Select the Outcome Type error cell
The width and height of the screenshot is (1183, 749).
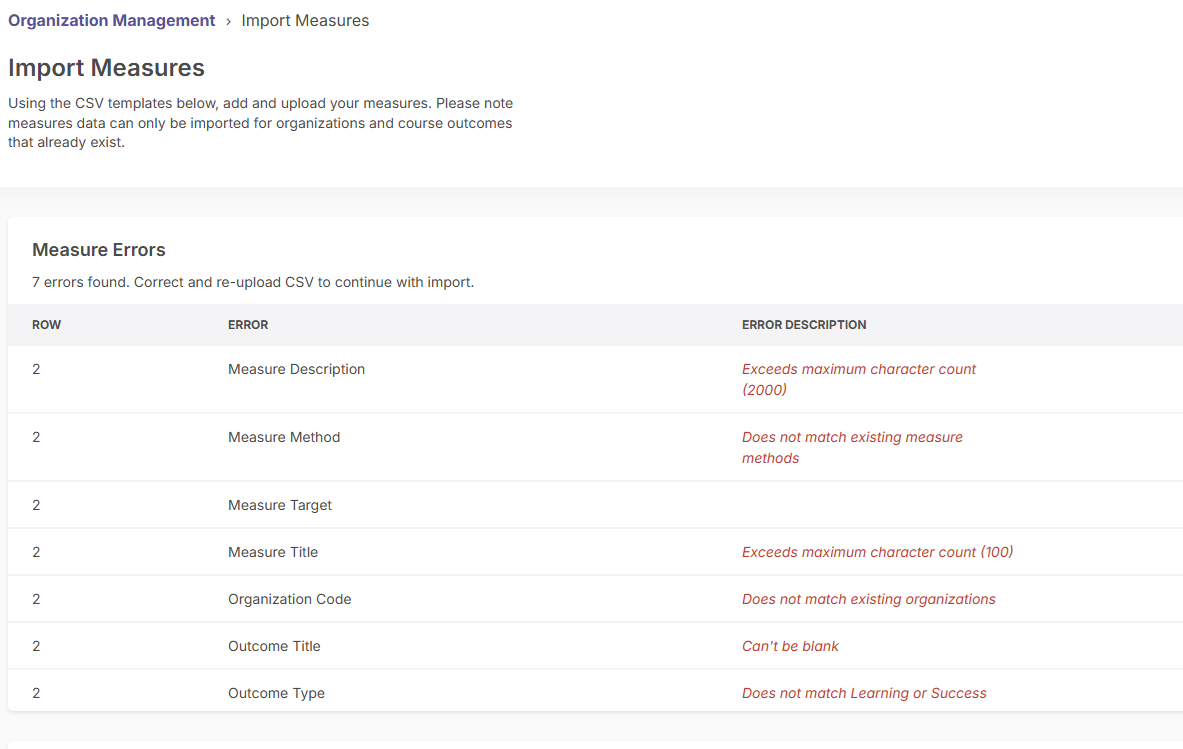pyautogui.click(x=276, y=693)
